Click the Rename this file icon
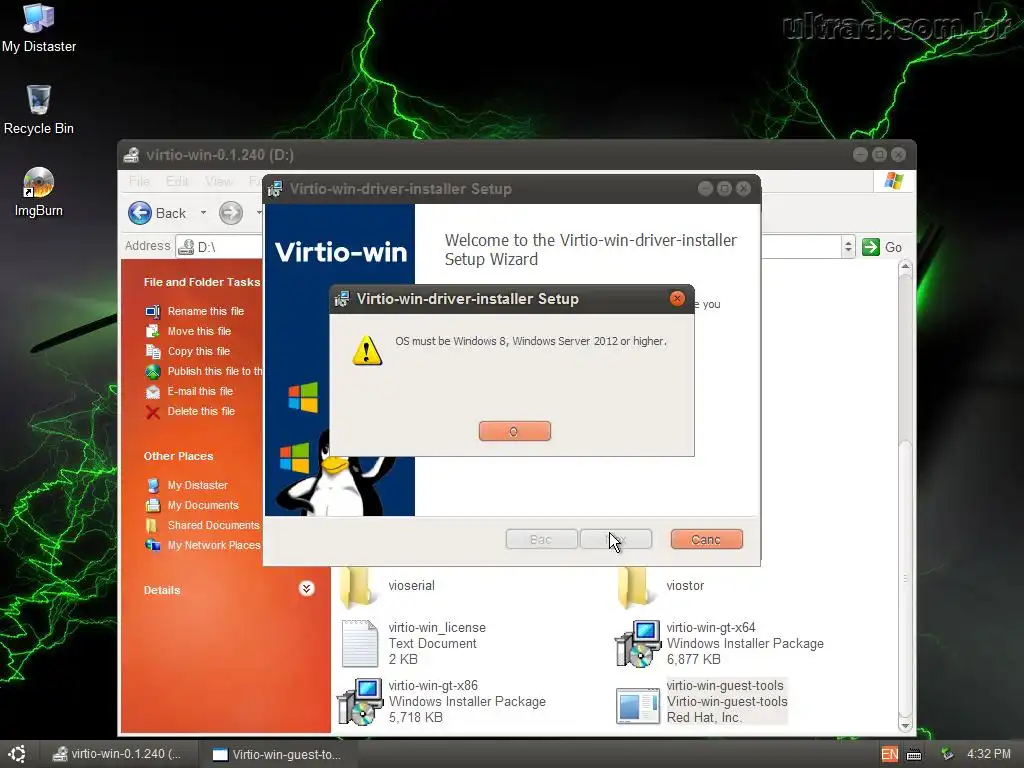 click(x=153, y=312)
